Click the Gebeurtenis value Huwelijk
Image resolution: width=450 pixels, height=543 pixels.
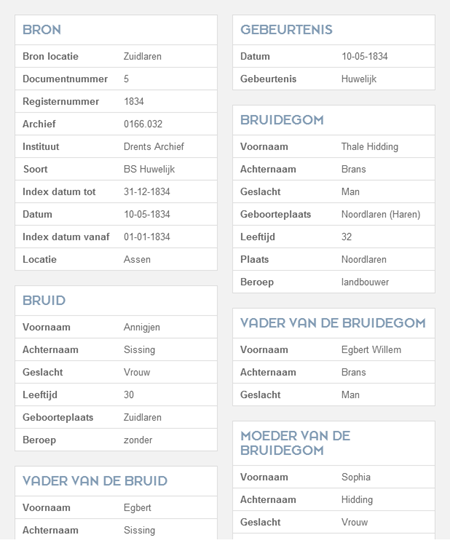359,79
